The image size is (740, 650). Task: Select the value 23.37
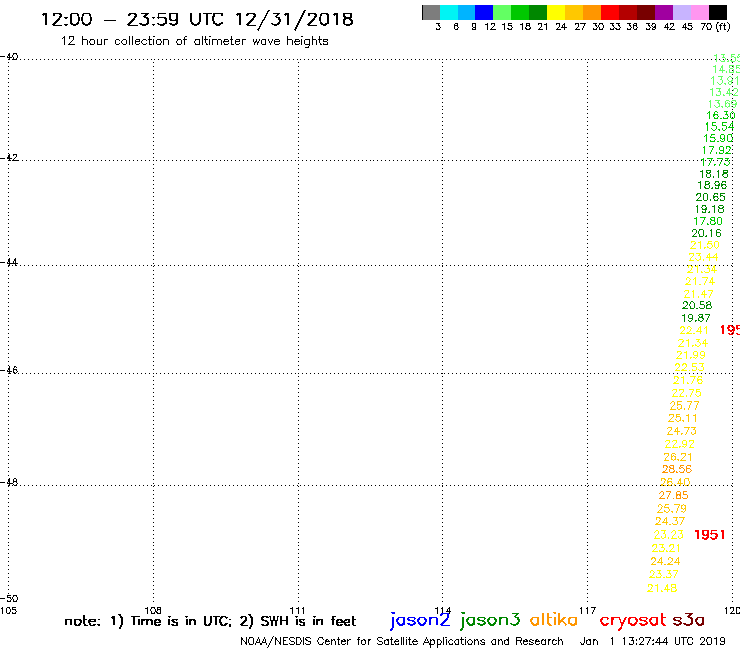click(x=664, y=574)
